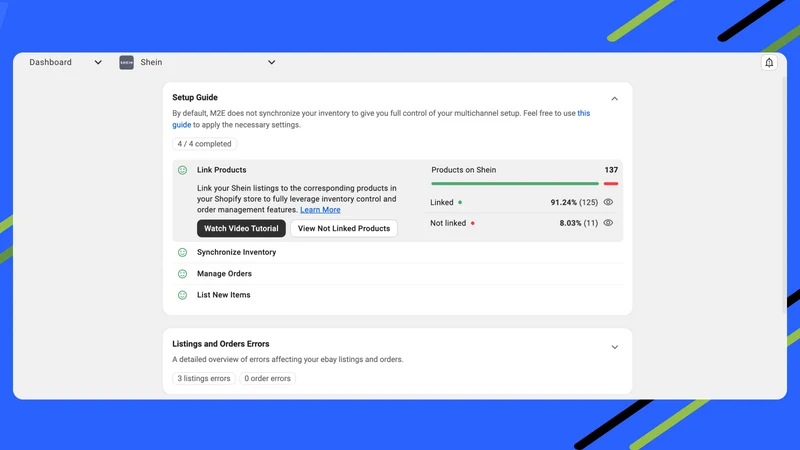Click the red not-linked progress segment
Viewport: 800px width, 450px height.
click(x=611, y=184)
